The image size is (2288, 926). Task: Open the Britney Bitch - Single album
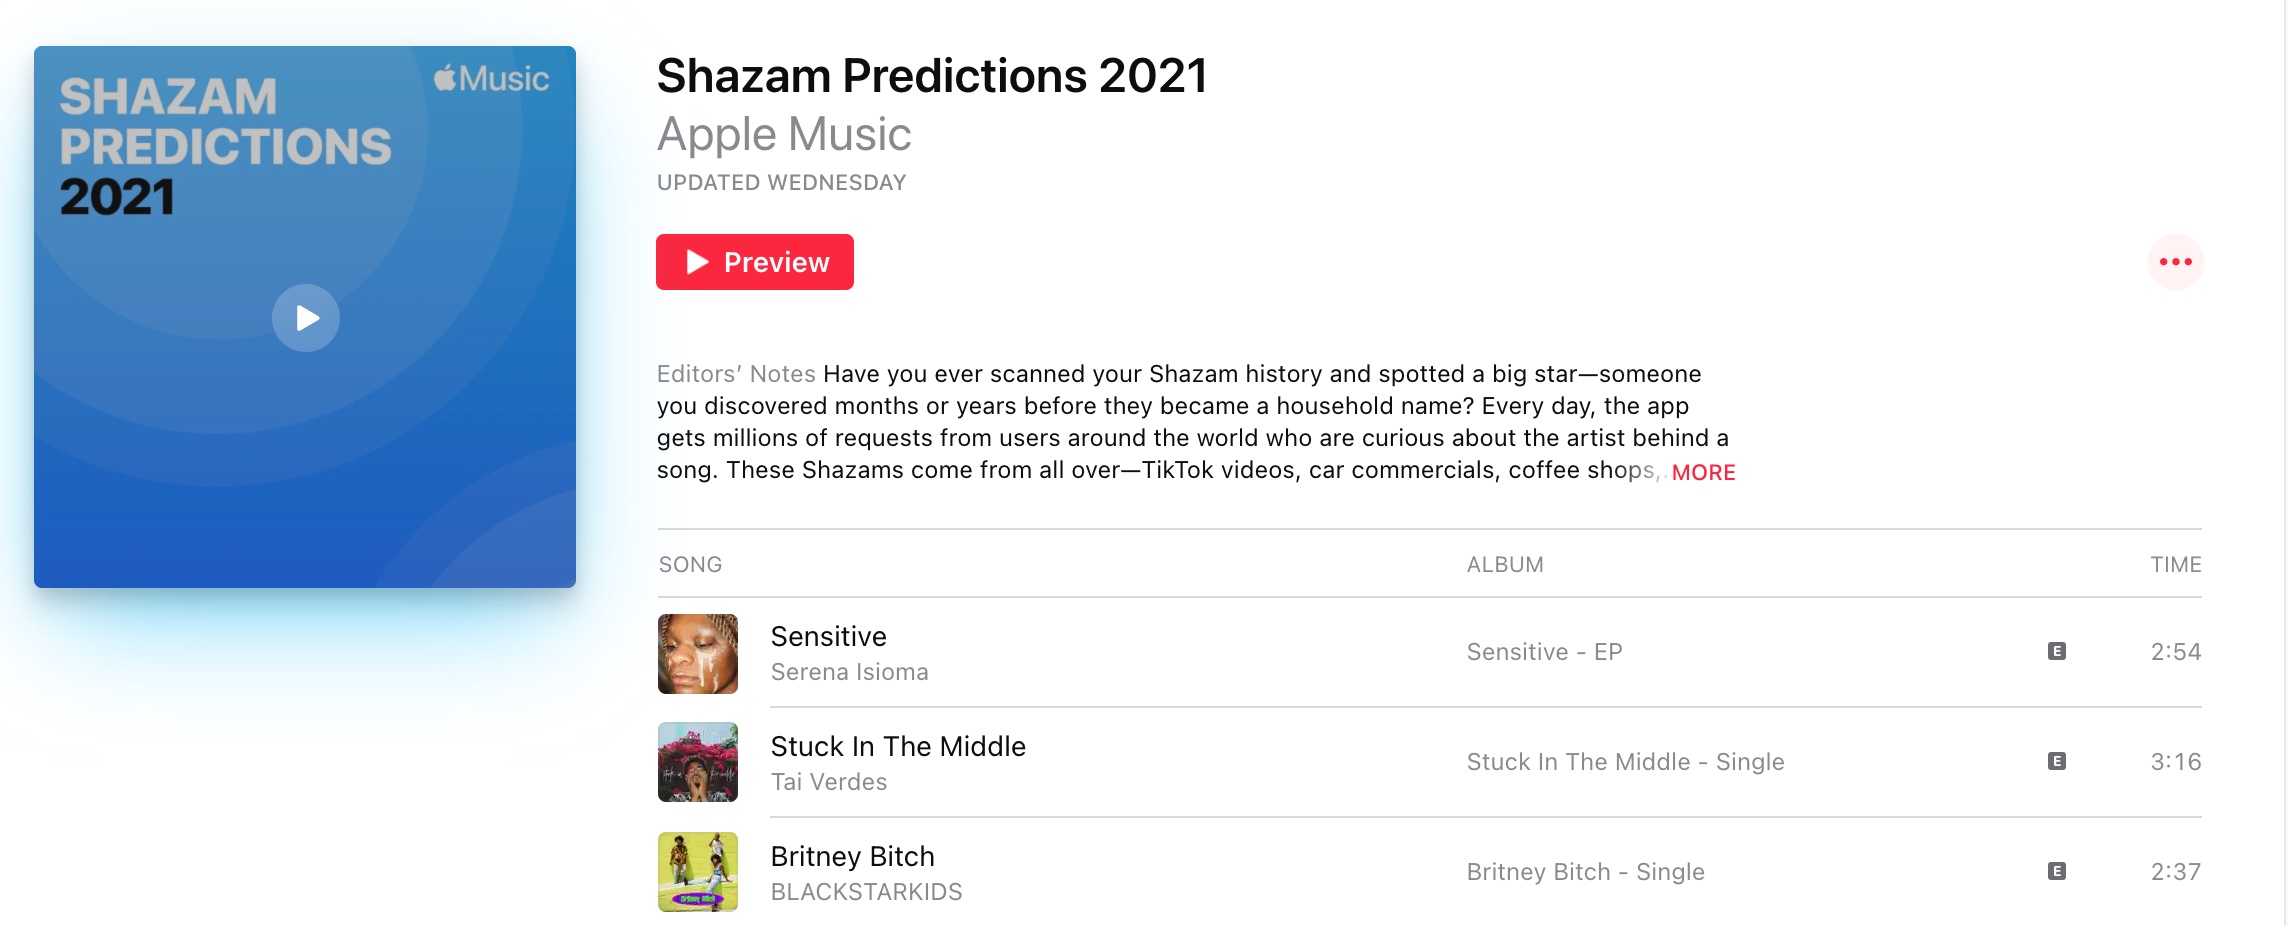tap(1585, 872)
